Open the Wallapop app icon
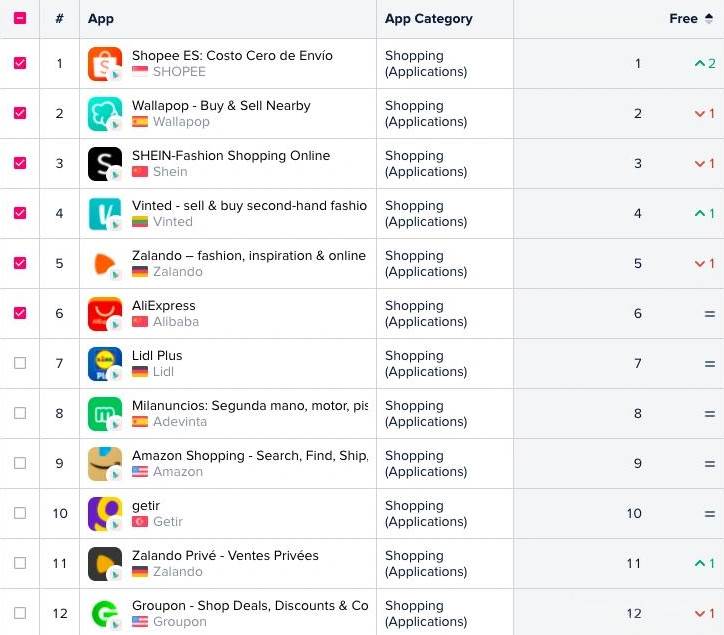 105,114
